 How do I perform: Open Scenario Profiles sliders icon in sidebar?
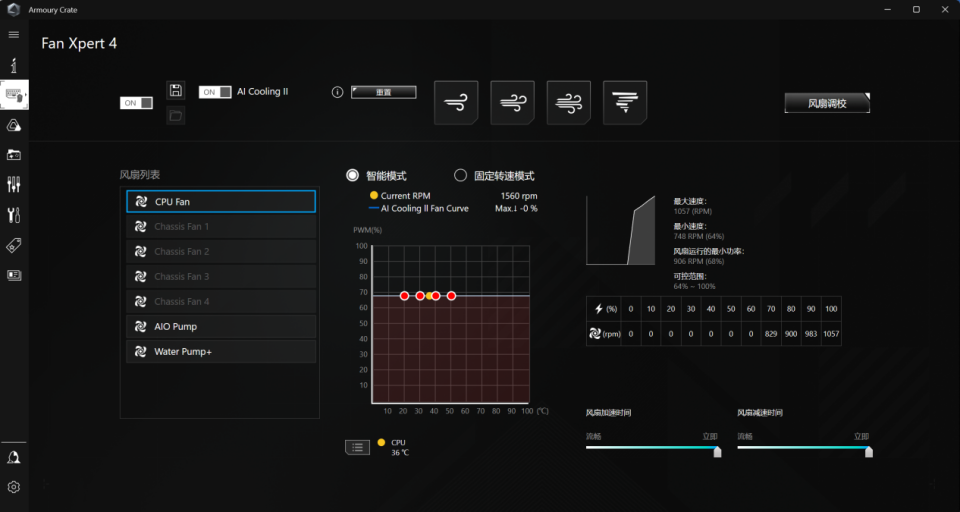(13, 184)
